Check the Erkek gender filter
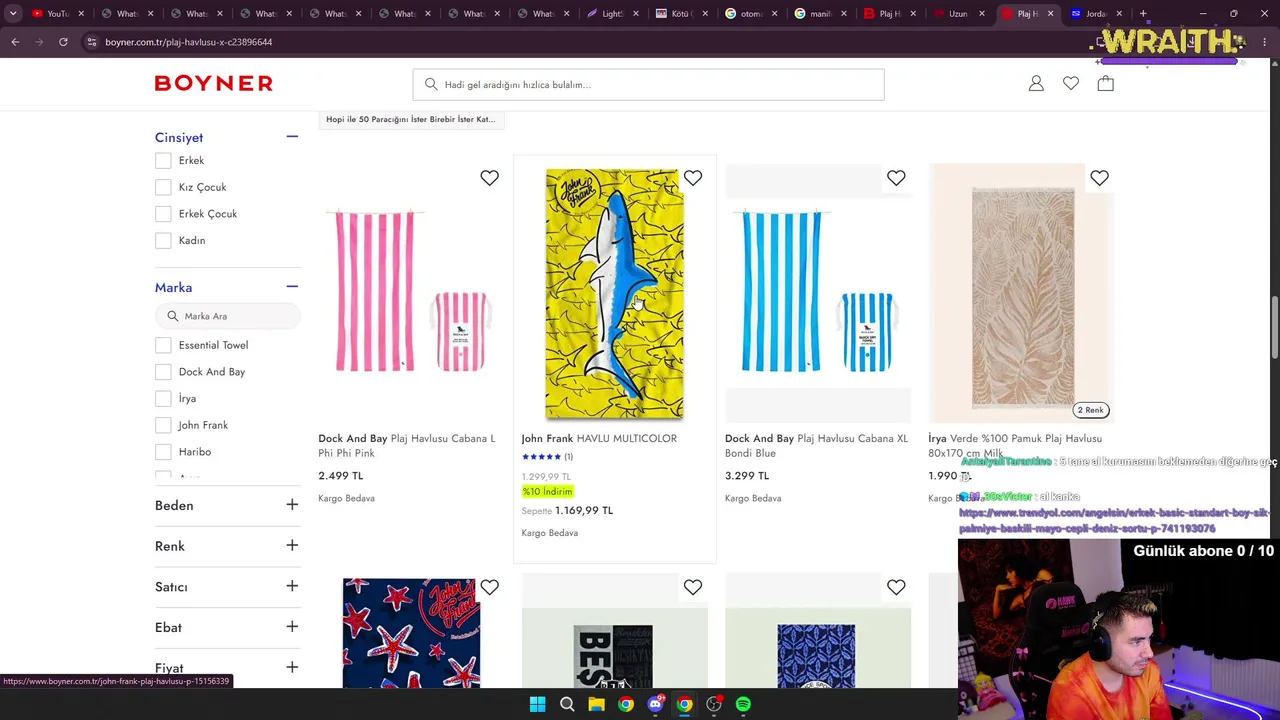The image size is (1280, 720). tap(163, 160)
